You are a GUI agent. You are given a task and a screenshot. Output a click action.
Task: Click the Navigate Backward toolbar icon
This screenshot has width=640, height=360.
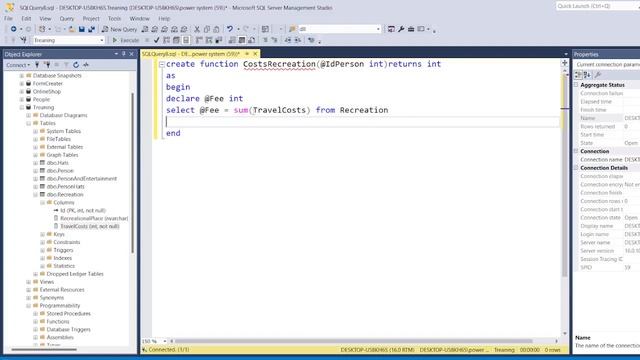13,29
